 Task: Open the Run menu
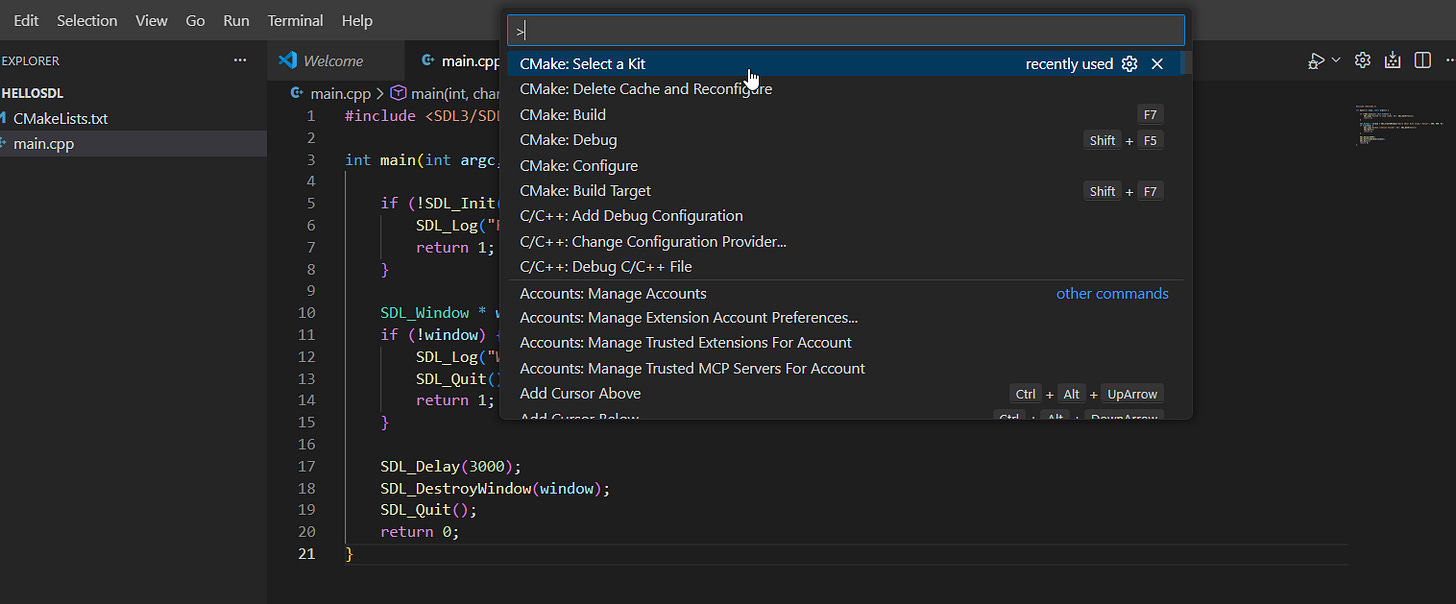237,20
